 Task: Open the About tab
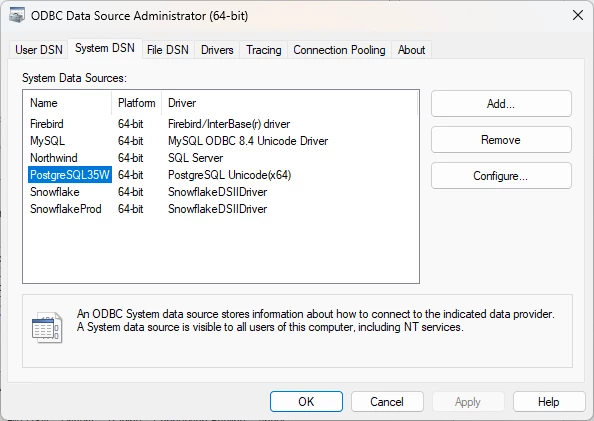tap(411, 50)
